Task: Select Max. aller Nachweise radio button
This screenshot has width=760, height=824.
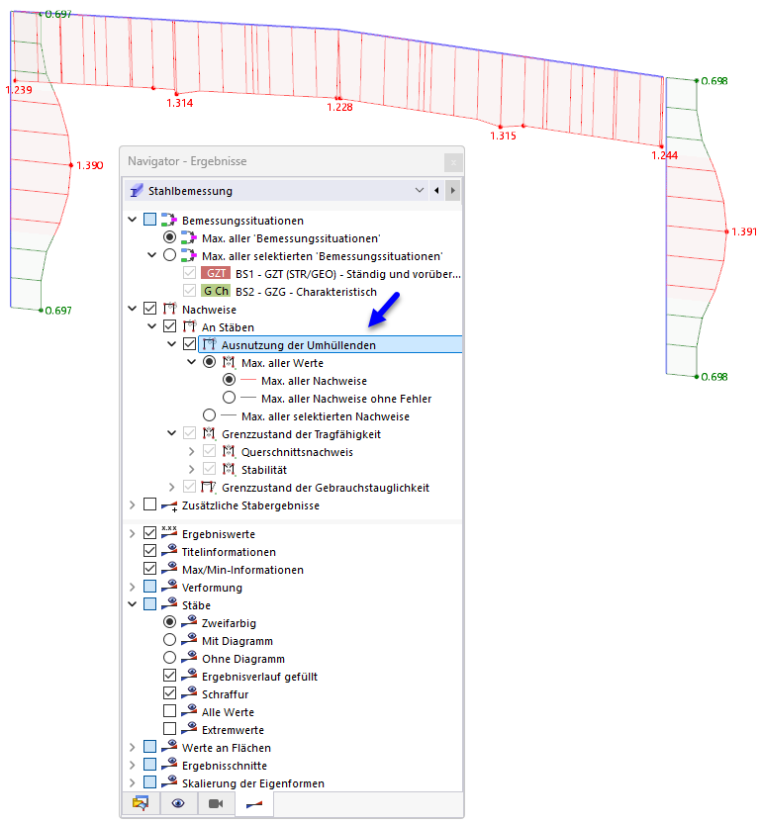Action: click(x=229, y=380)
